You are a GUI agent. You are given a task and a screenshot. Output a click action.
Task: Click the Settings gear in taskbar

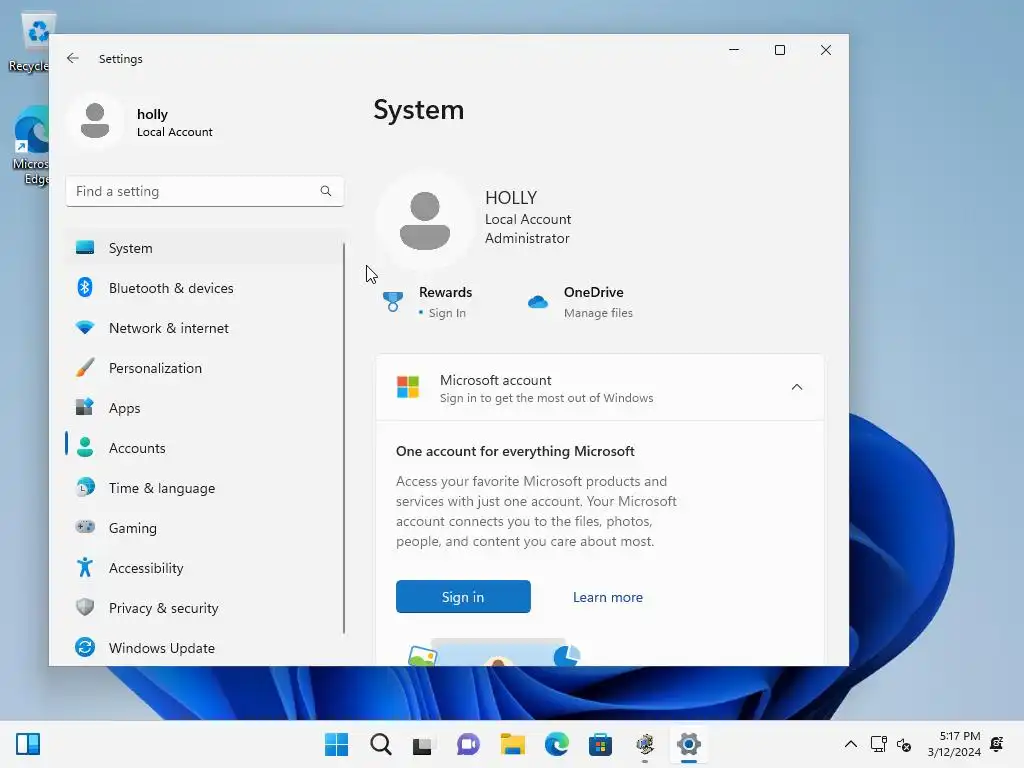tap(688, 744)
